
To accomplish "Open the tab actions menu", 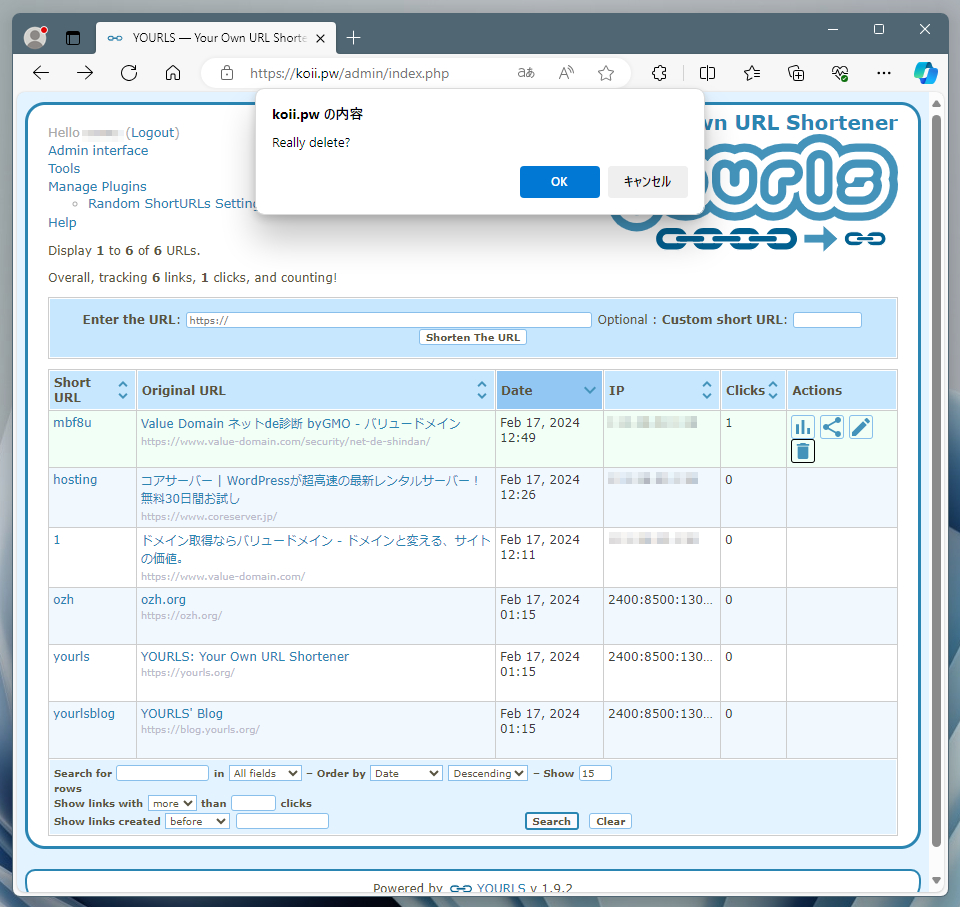I will [73, 38].
